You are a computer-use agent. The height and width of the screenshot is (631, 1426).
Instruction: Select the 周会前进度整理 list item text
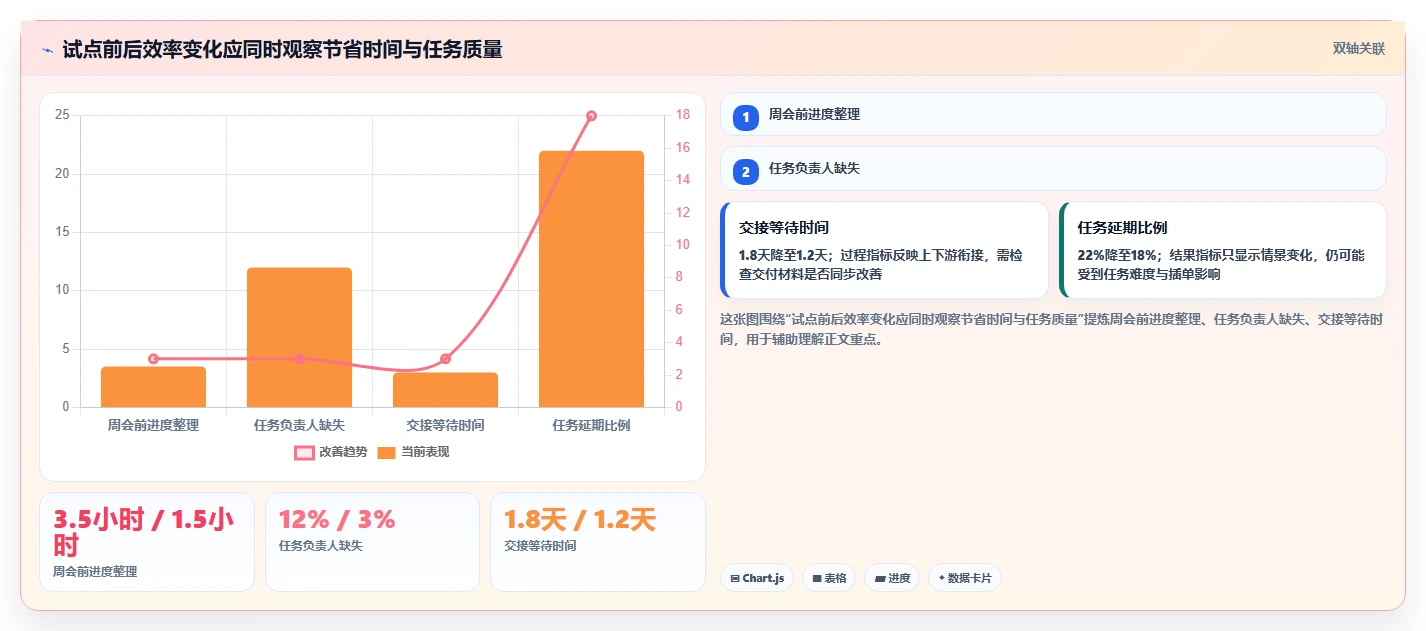pos(814,115)
